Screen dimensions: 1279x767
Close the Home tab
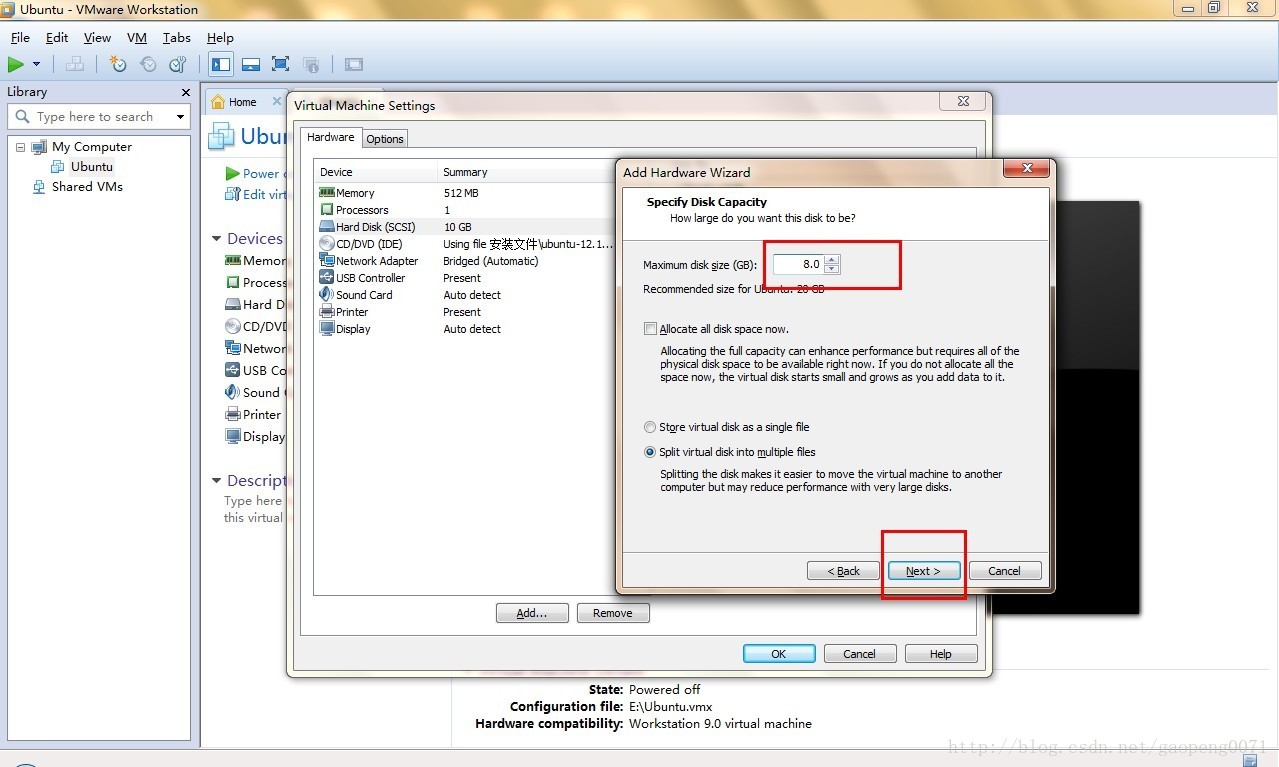pos(277,101)
